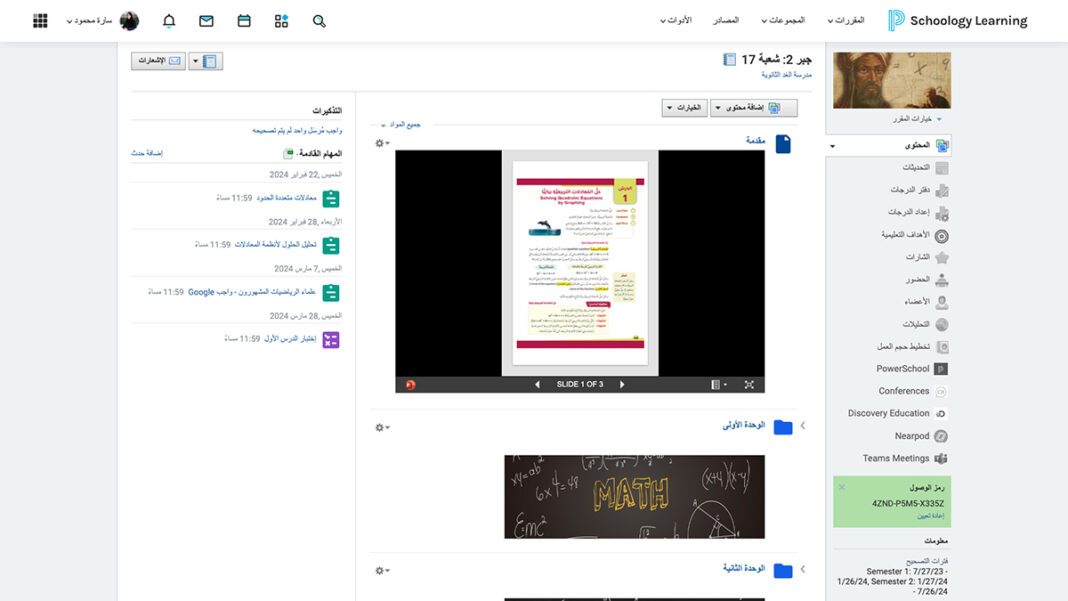Open the notifications bell icon
This screenshot has height=601, width=1068.
[x=169, y=20]
